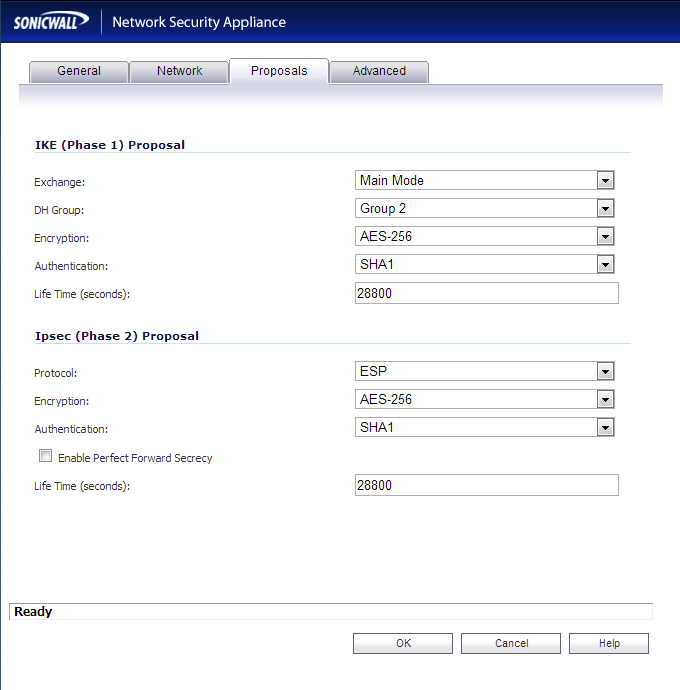Click Phase 1 Life Time field
The width and height of the screenshot is (680, 690).
487,293
